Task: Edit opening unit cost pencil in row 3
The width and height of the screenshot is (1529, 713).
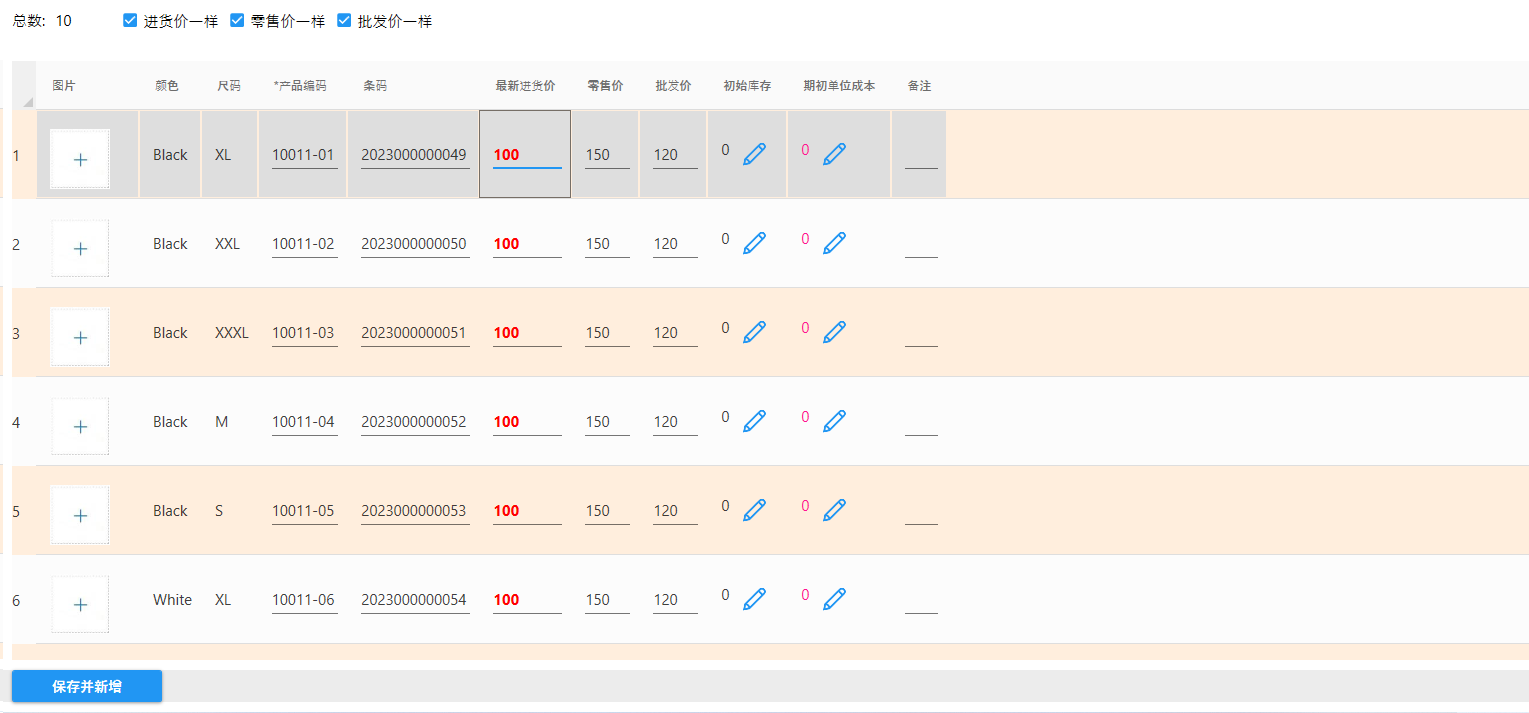Action: point(834,332)
